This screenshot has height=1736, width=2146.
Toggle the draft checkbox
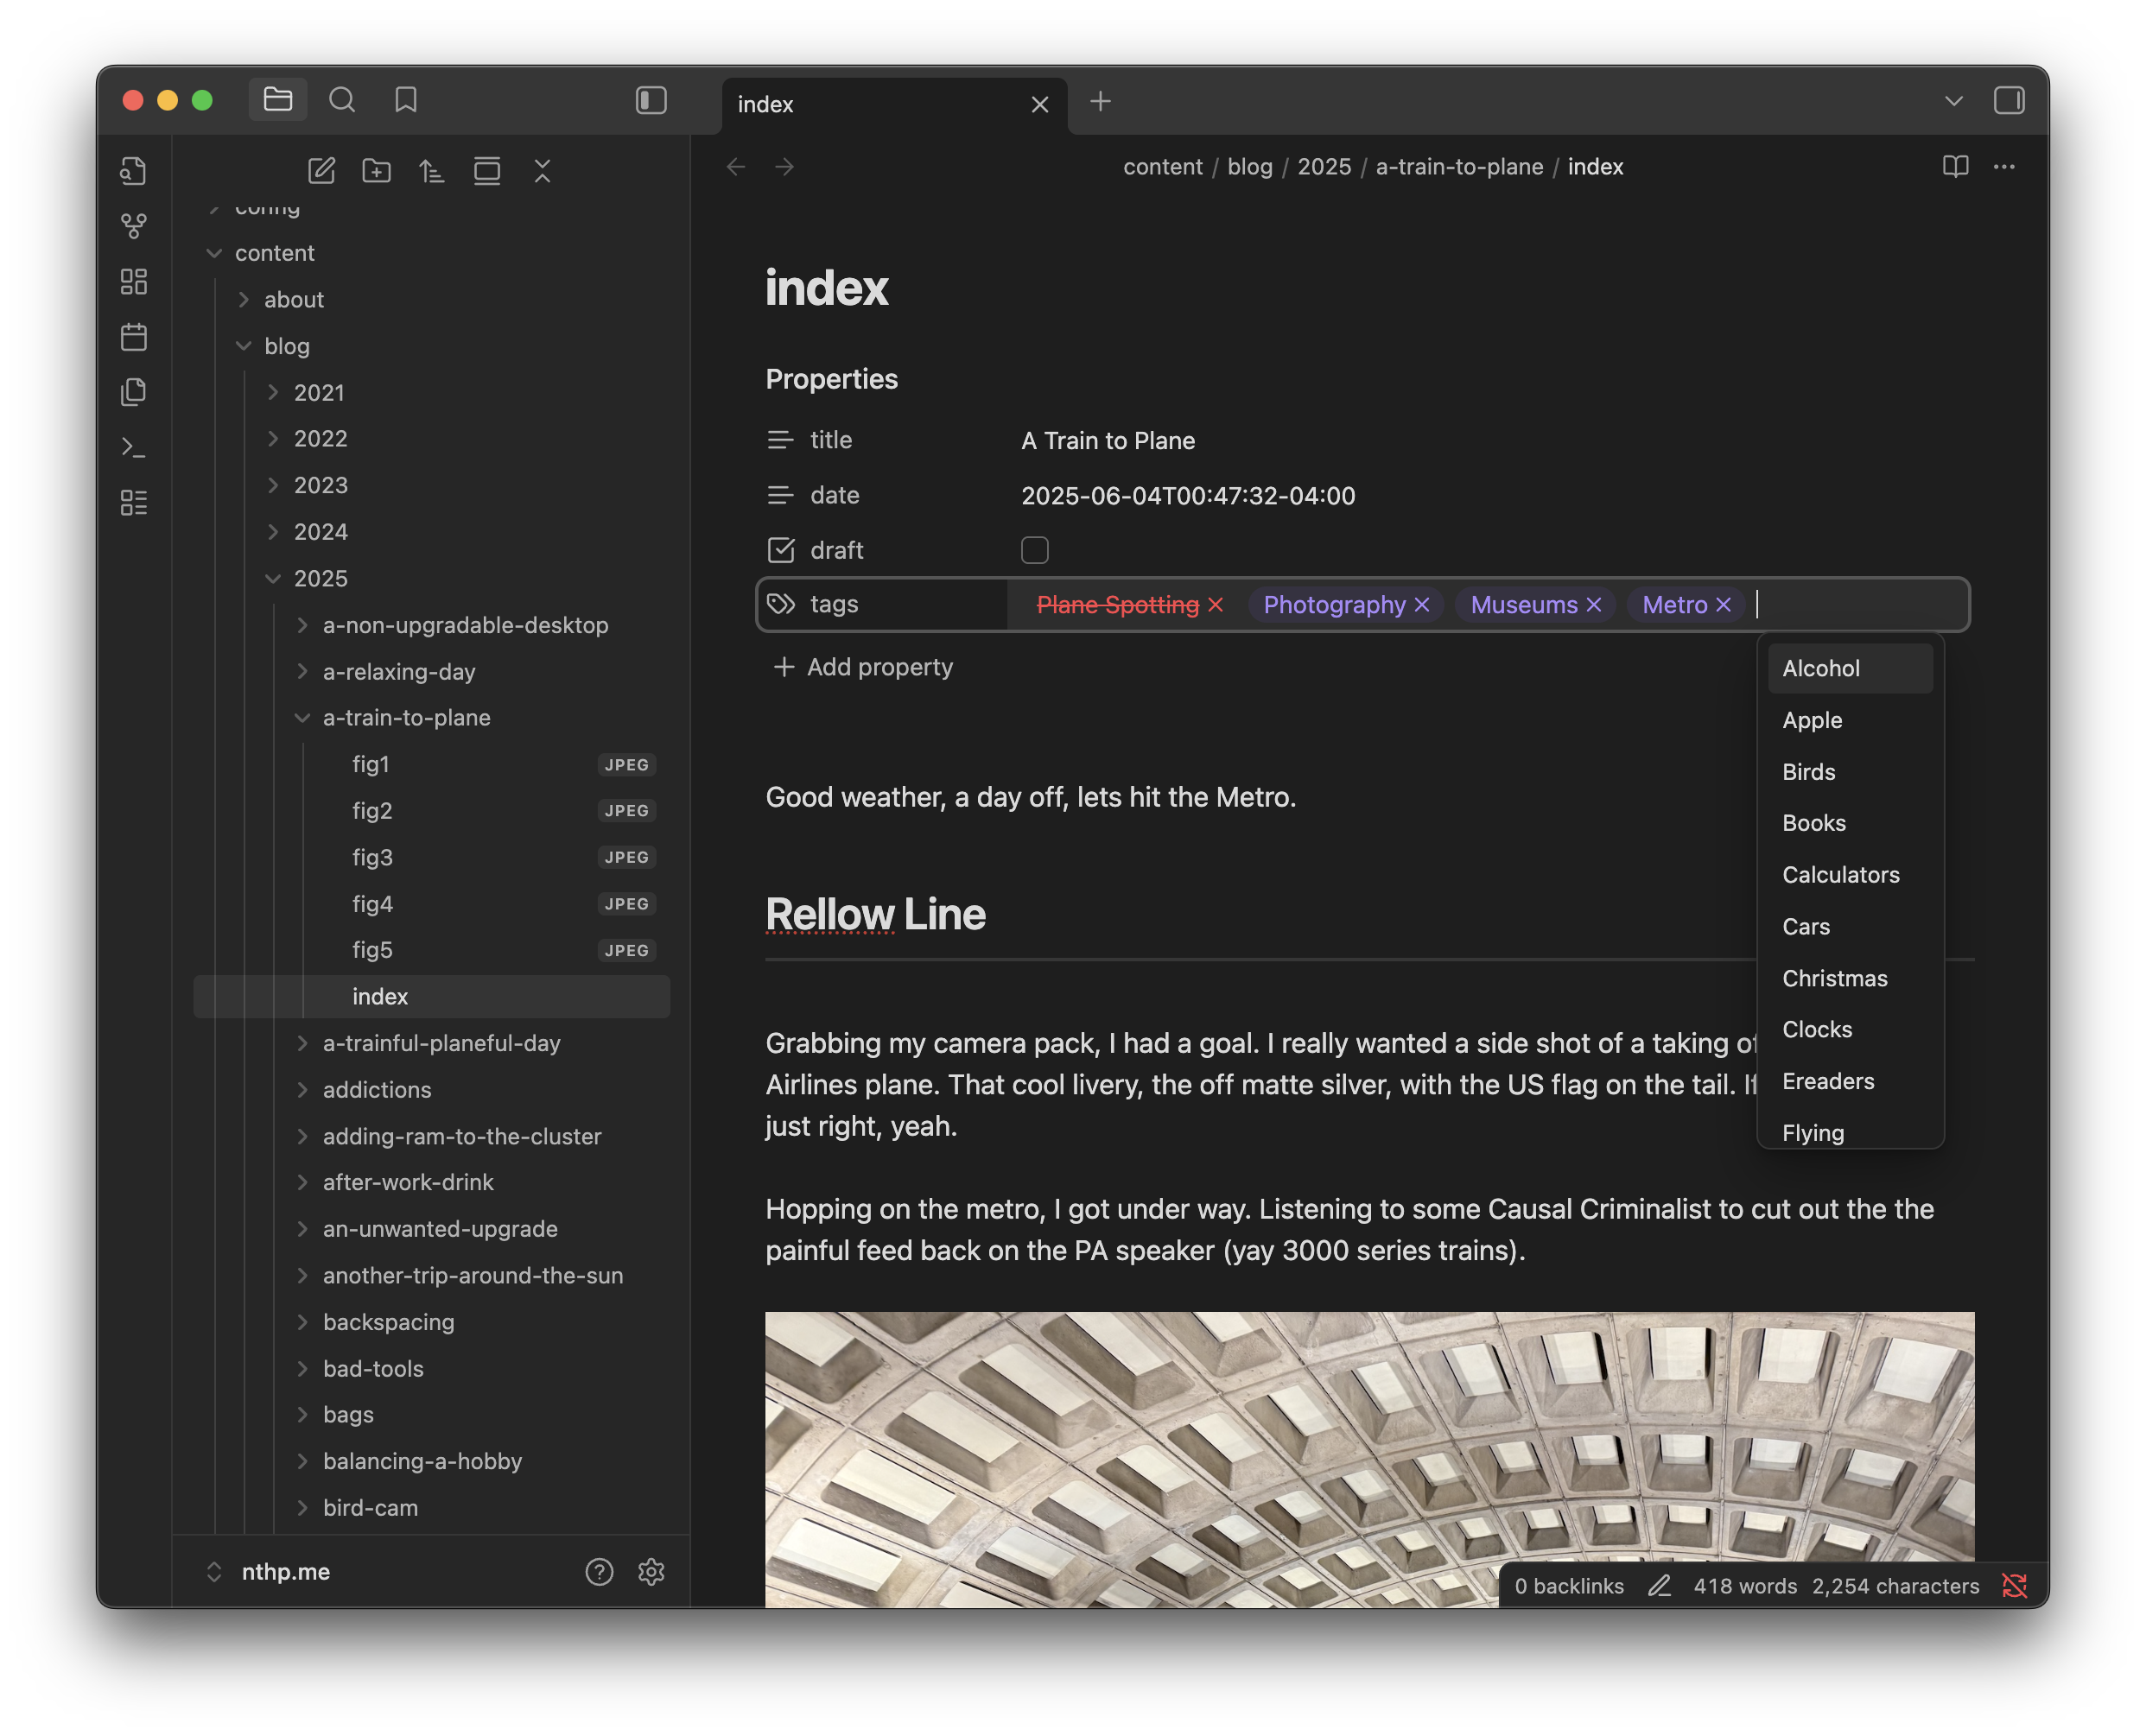[x=1034, y=550]
